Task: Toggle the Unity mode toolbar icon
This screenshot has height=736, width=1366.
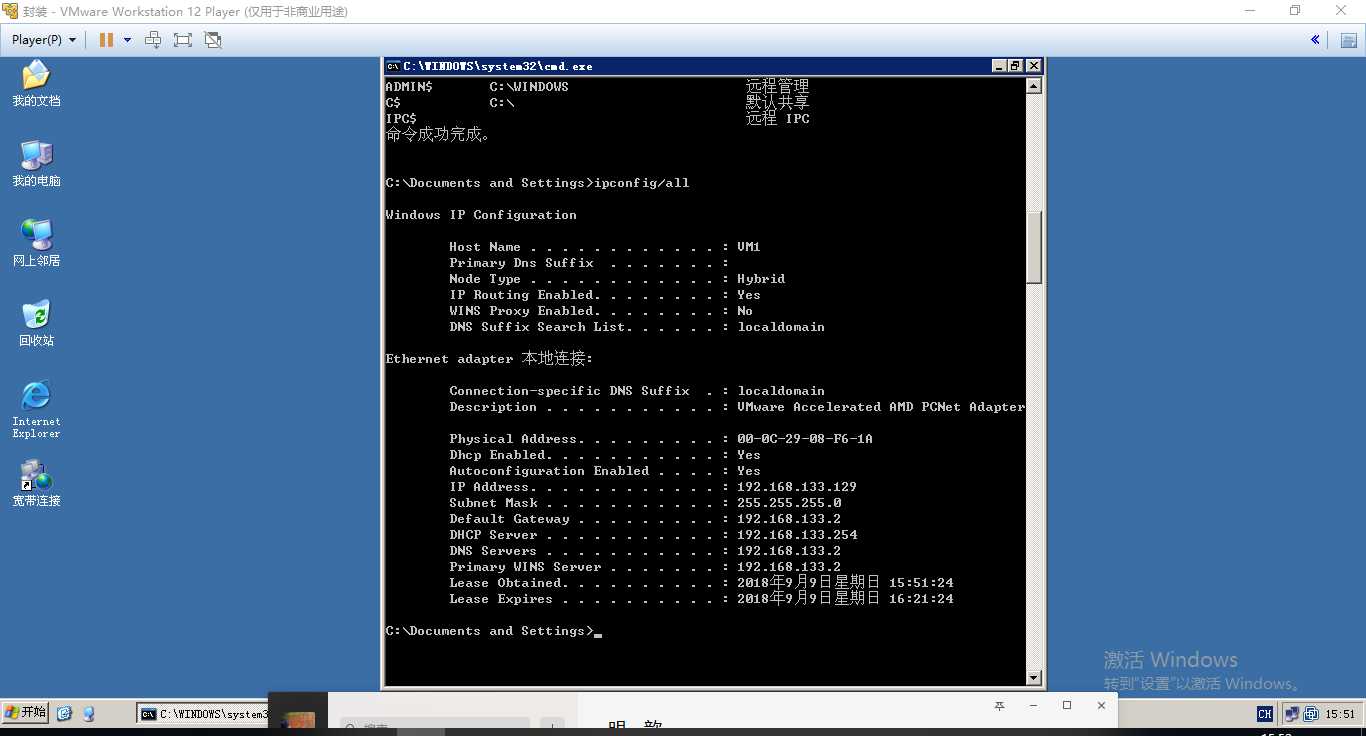Action: (212, 40)
